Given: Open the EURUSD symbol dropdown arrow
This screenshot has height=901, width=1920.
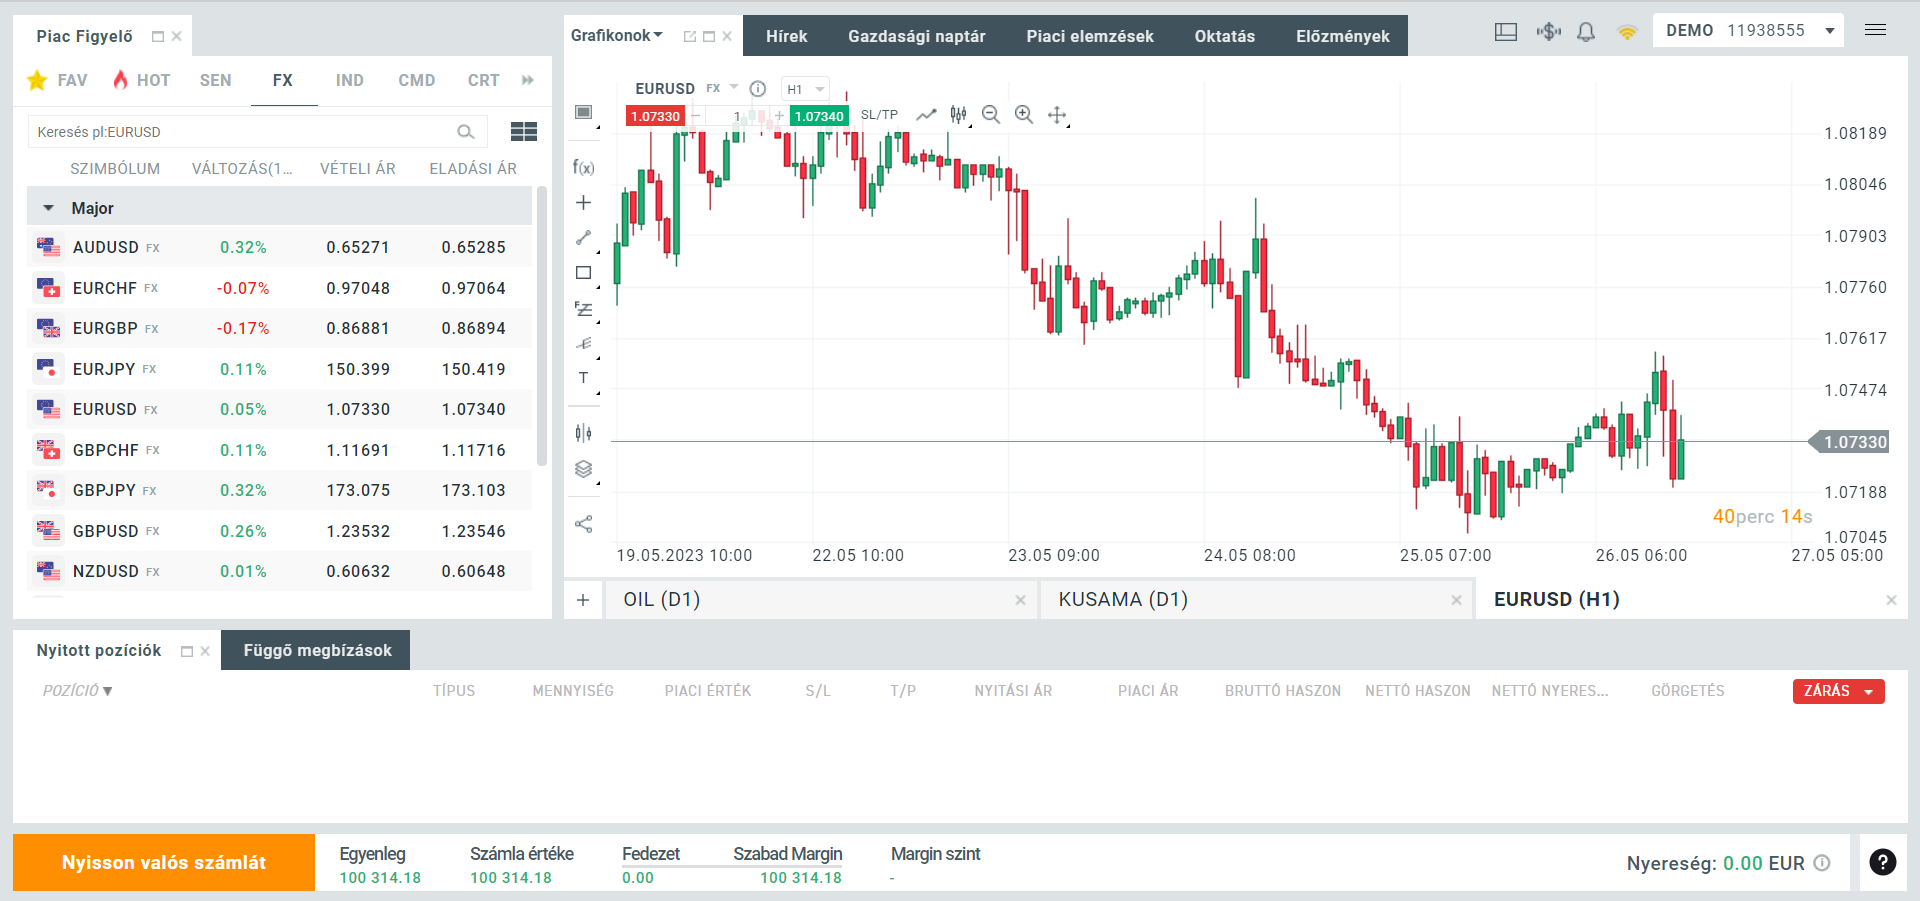Looking at the screenshot, I should coord(734,87).
